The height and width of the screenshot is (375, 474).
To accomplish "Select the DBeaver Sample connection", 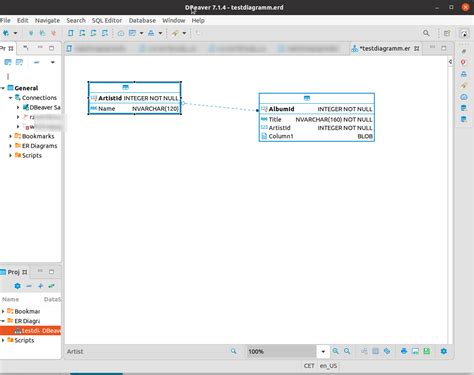I will (41, 107).
